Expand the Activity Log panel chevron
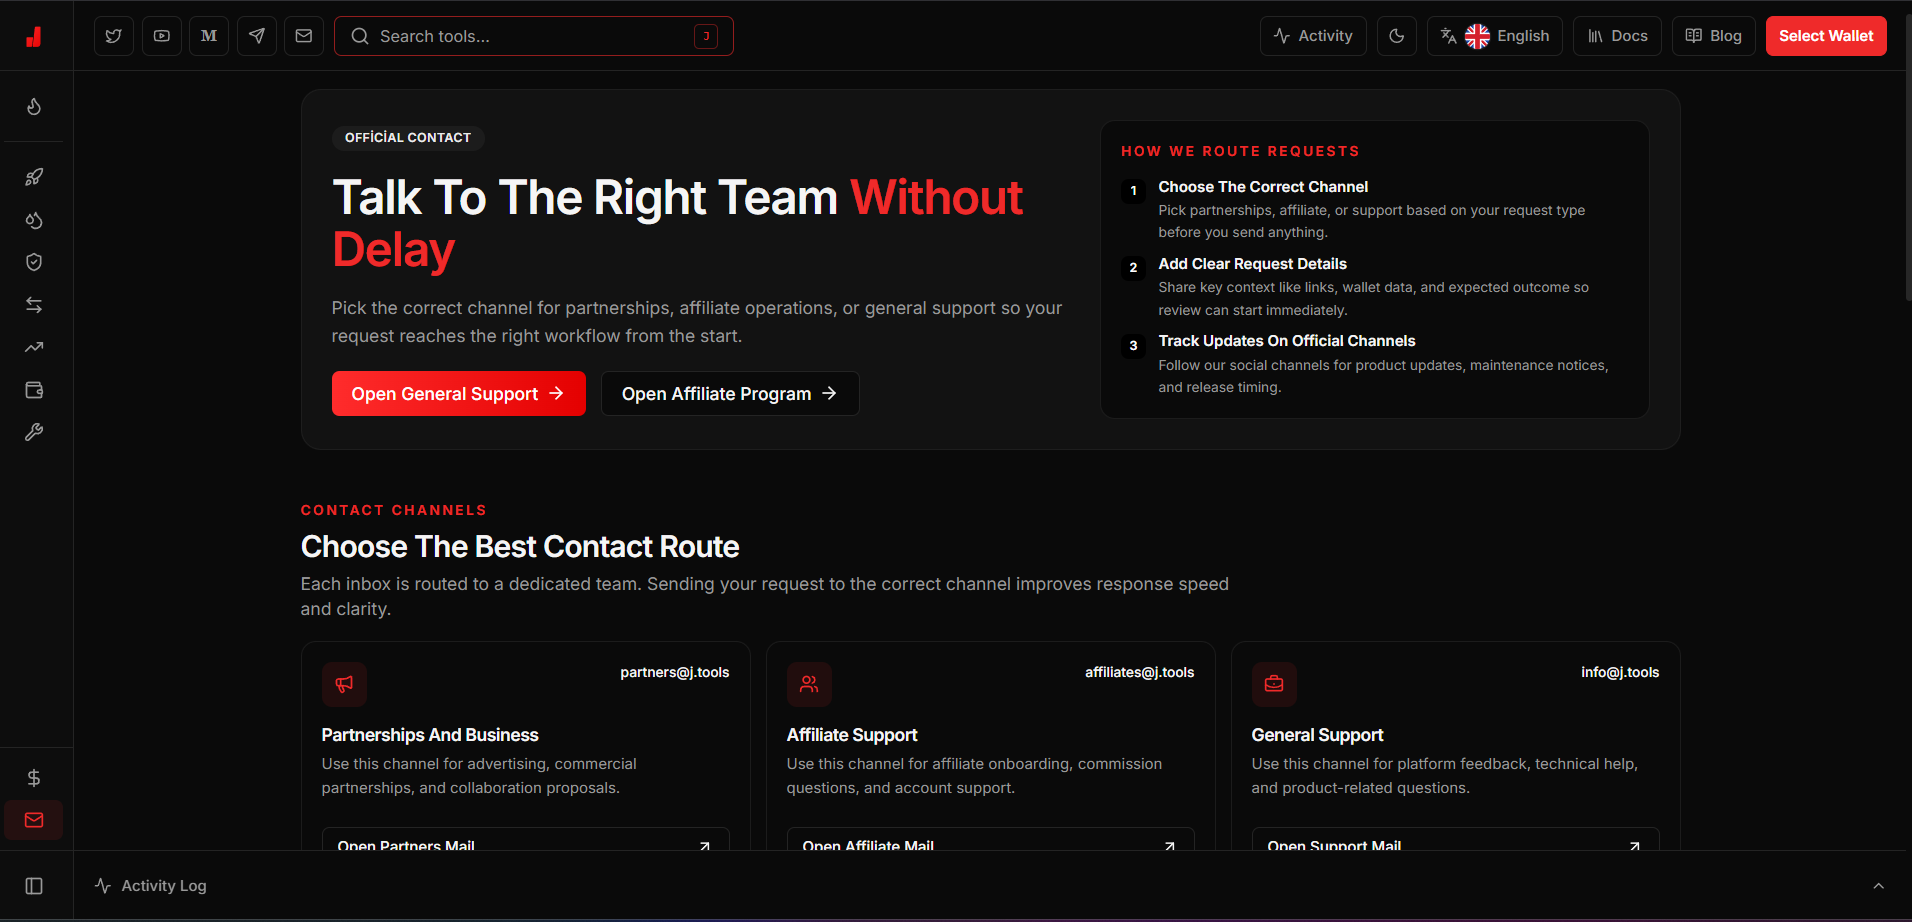Screen dimensions: 1912x922 1878,886
